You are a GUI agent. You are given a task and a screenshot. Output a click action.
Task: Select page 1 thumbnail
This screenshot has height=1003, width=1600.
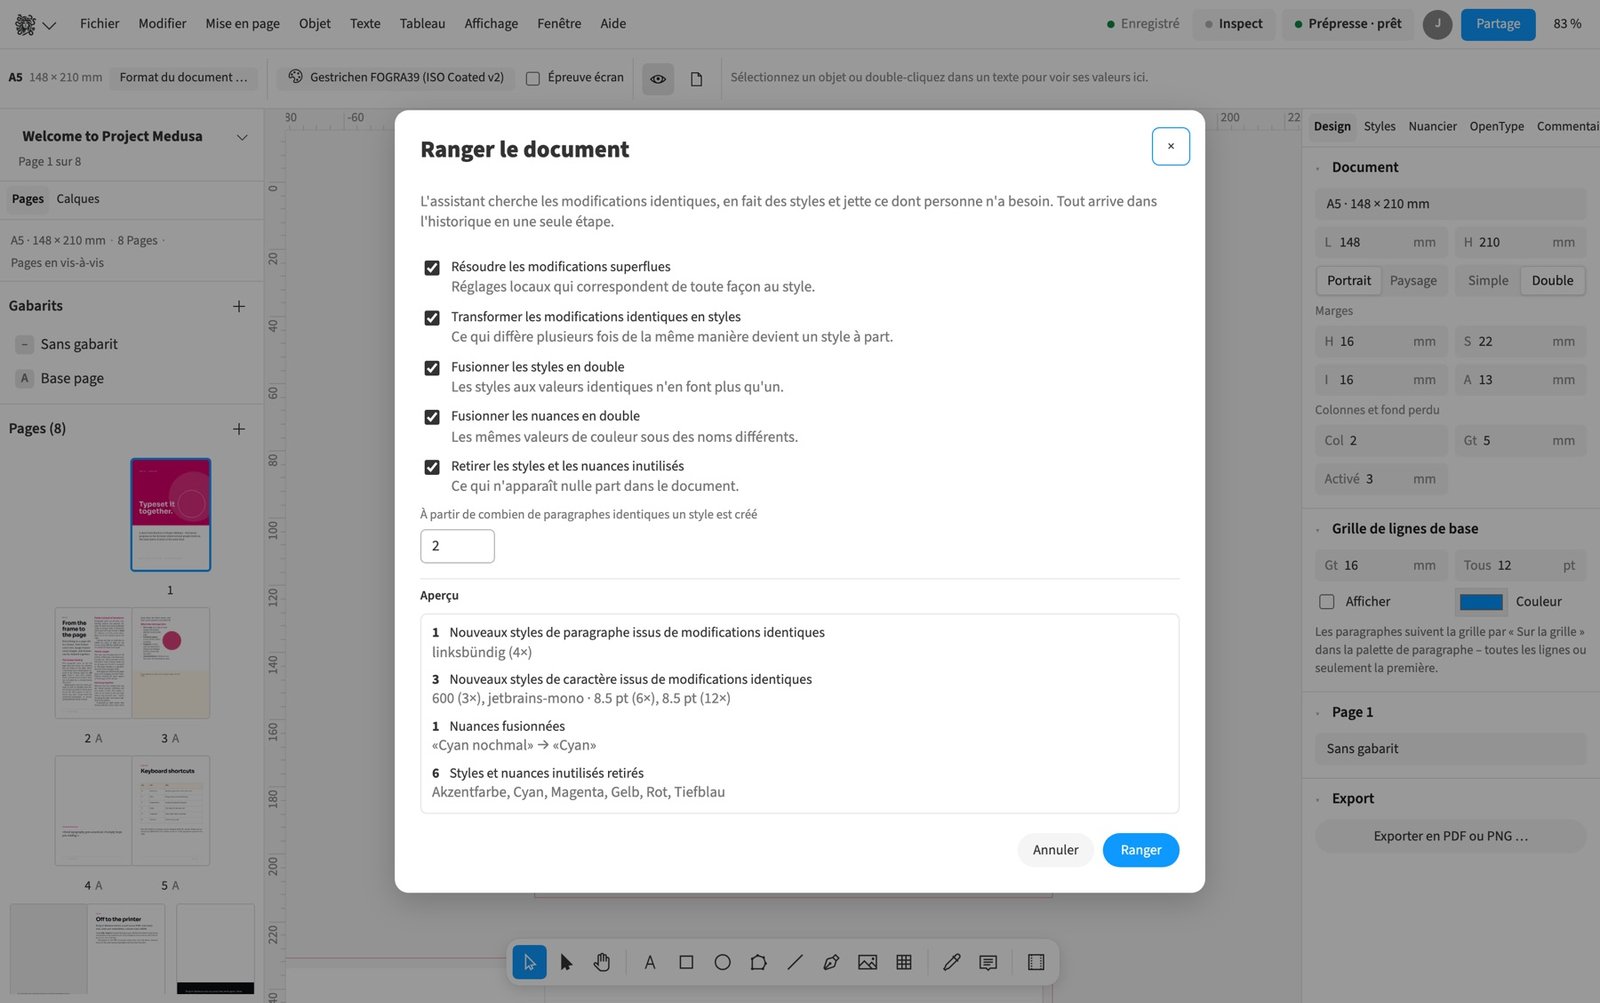pyautogui.click(x=171, y=515)
